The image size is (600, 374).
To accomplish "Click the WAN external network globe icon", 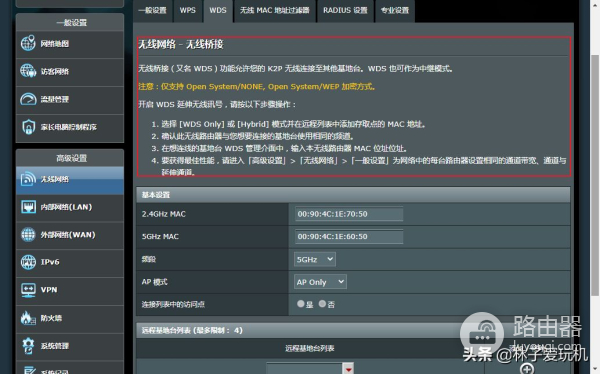I will 28,234.
